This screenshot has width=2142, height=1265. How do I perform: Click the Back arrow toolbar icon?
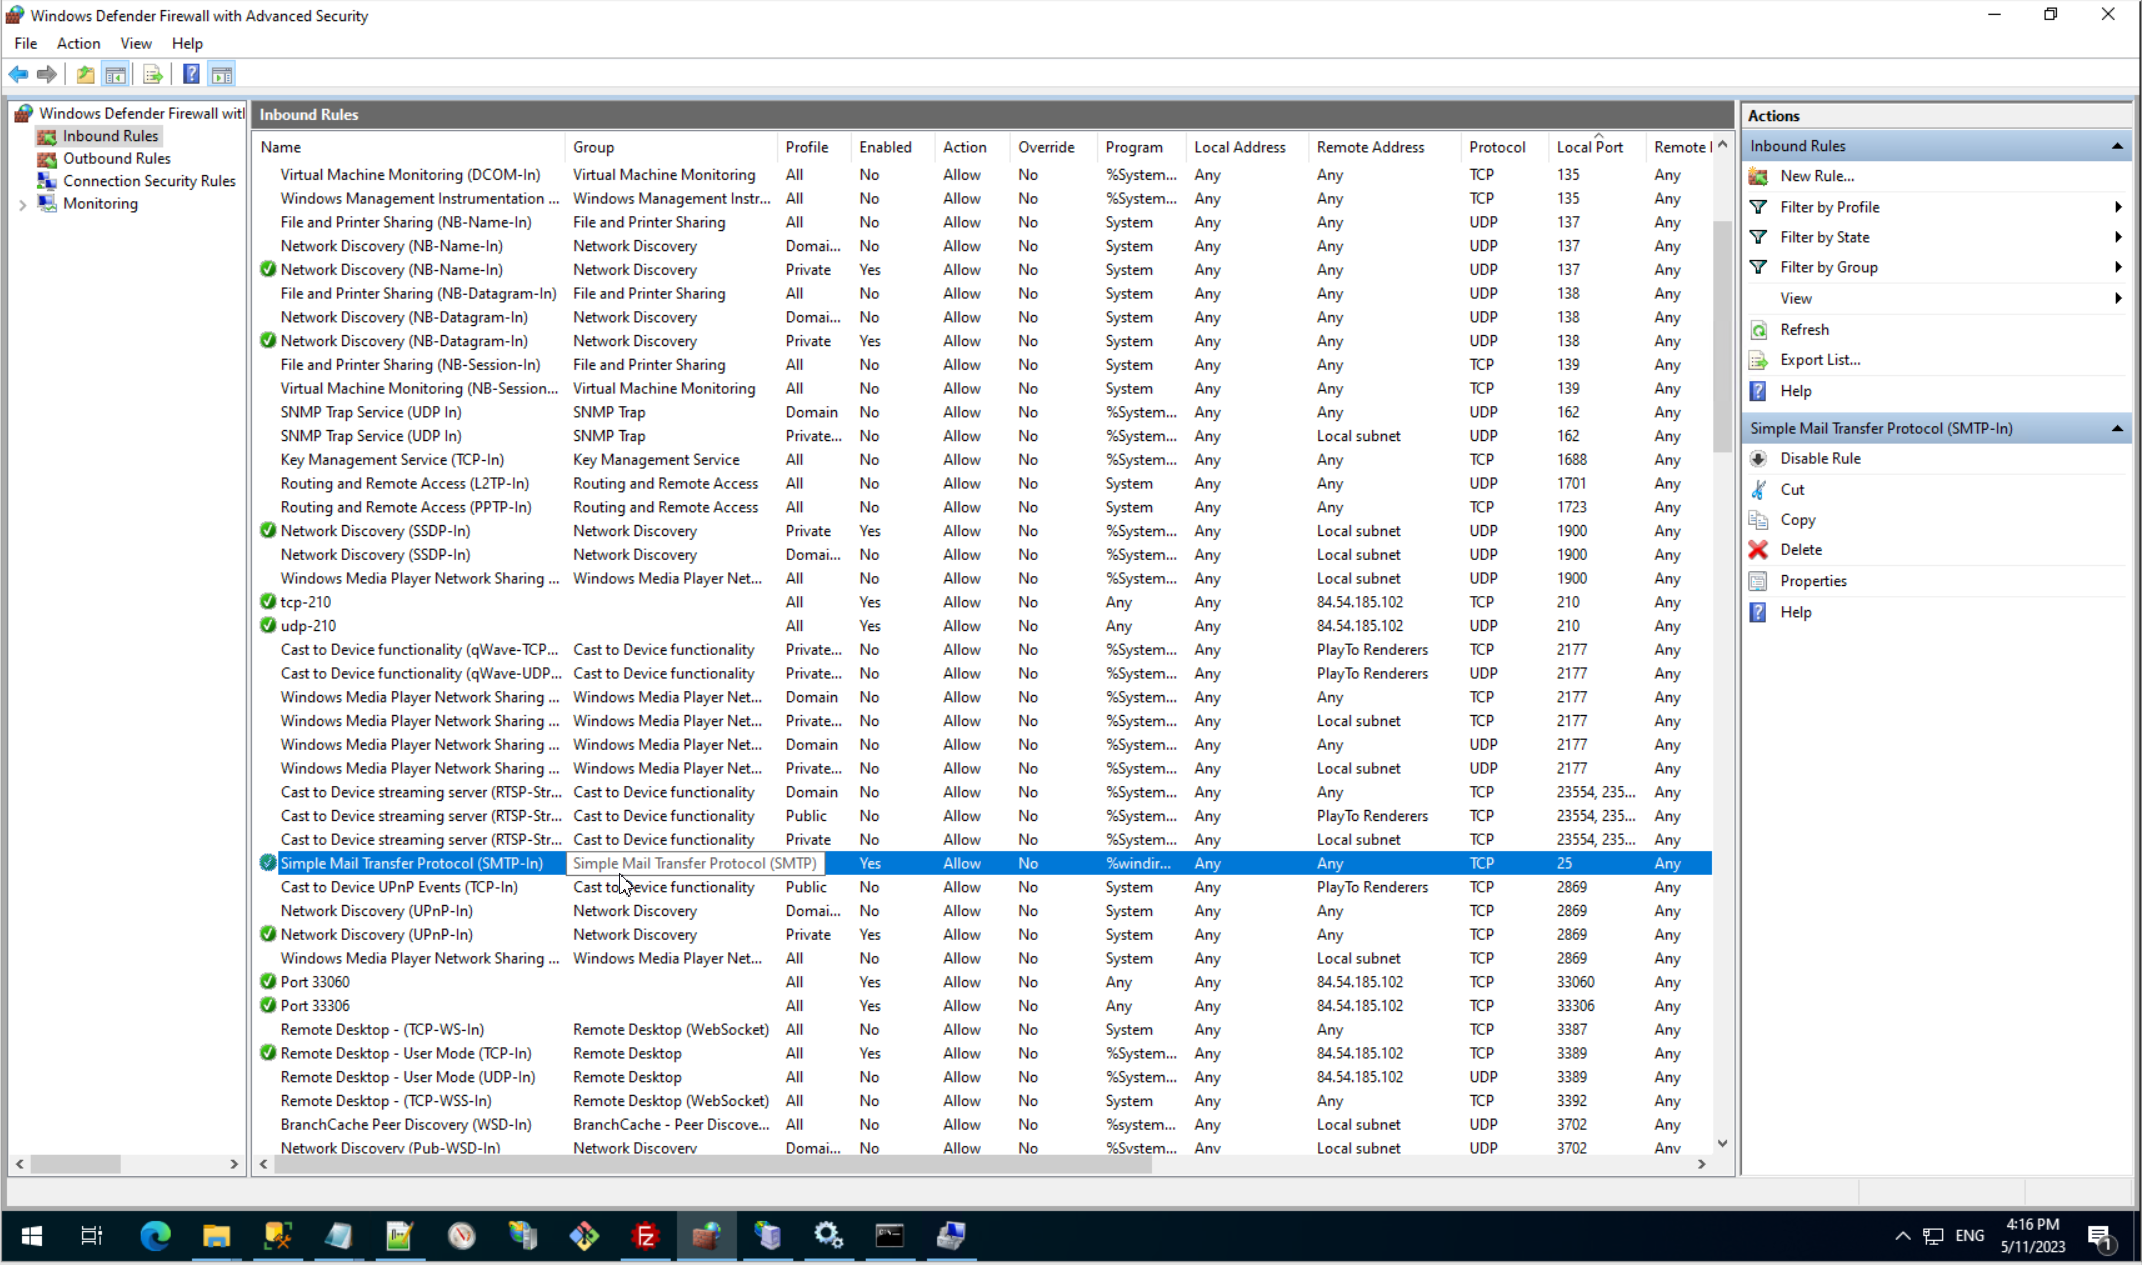coord(18,74)
